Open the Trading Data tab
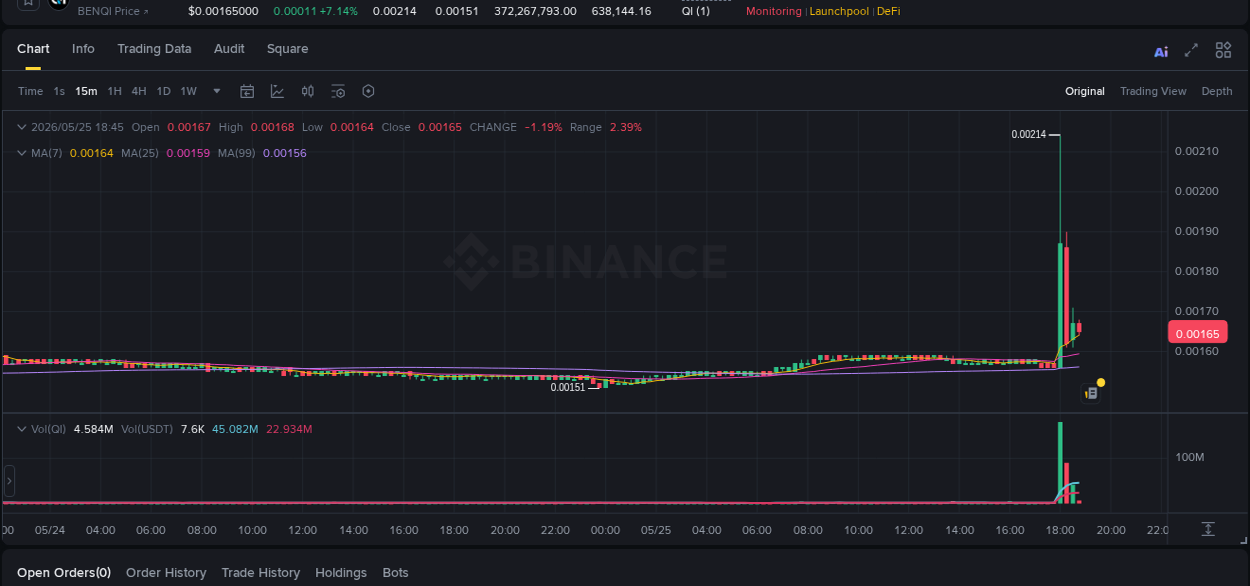The image size is (1250, 586). click(x=154, y=49)
